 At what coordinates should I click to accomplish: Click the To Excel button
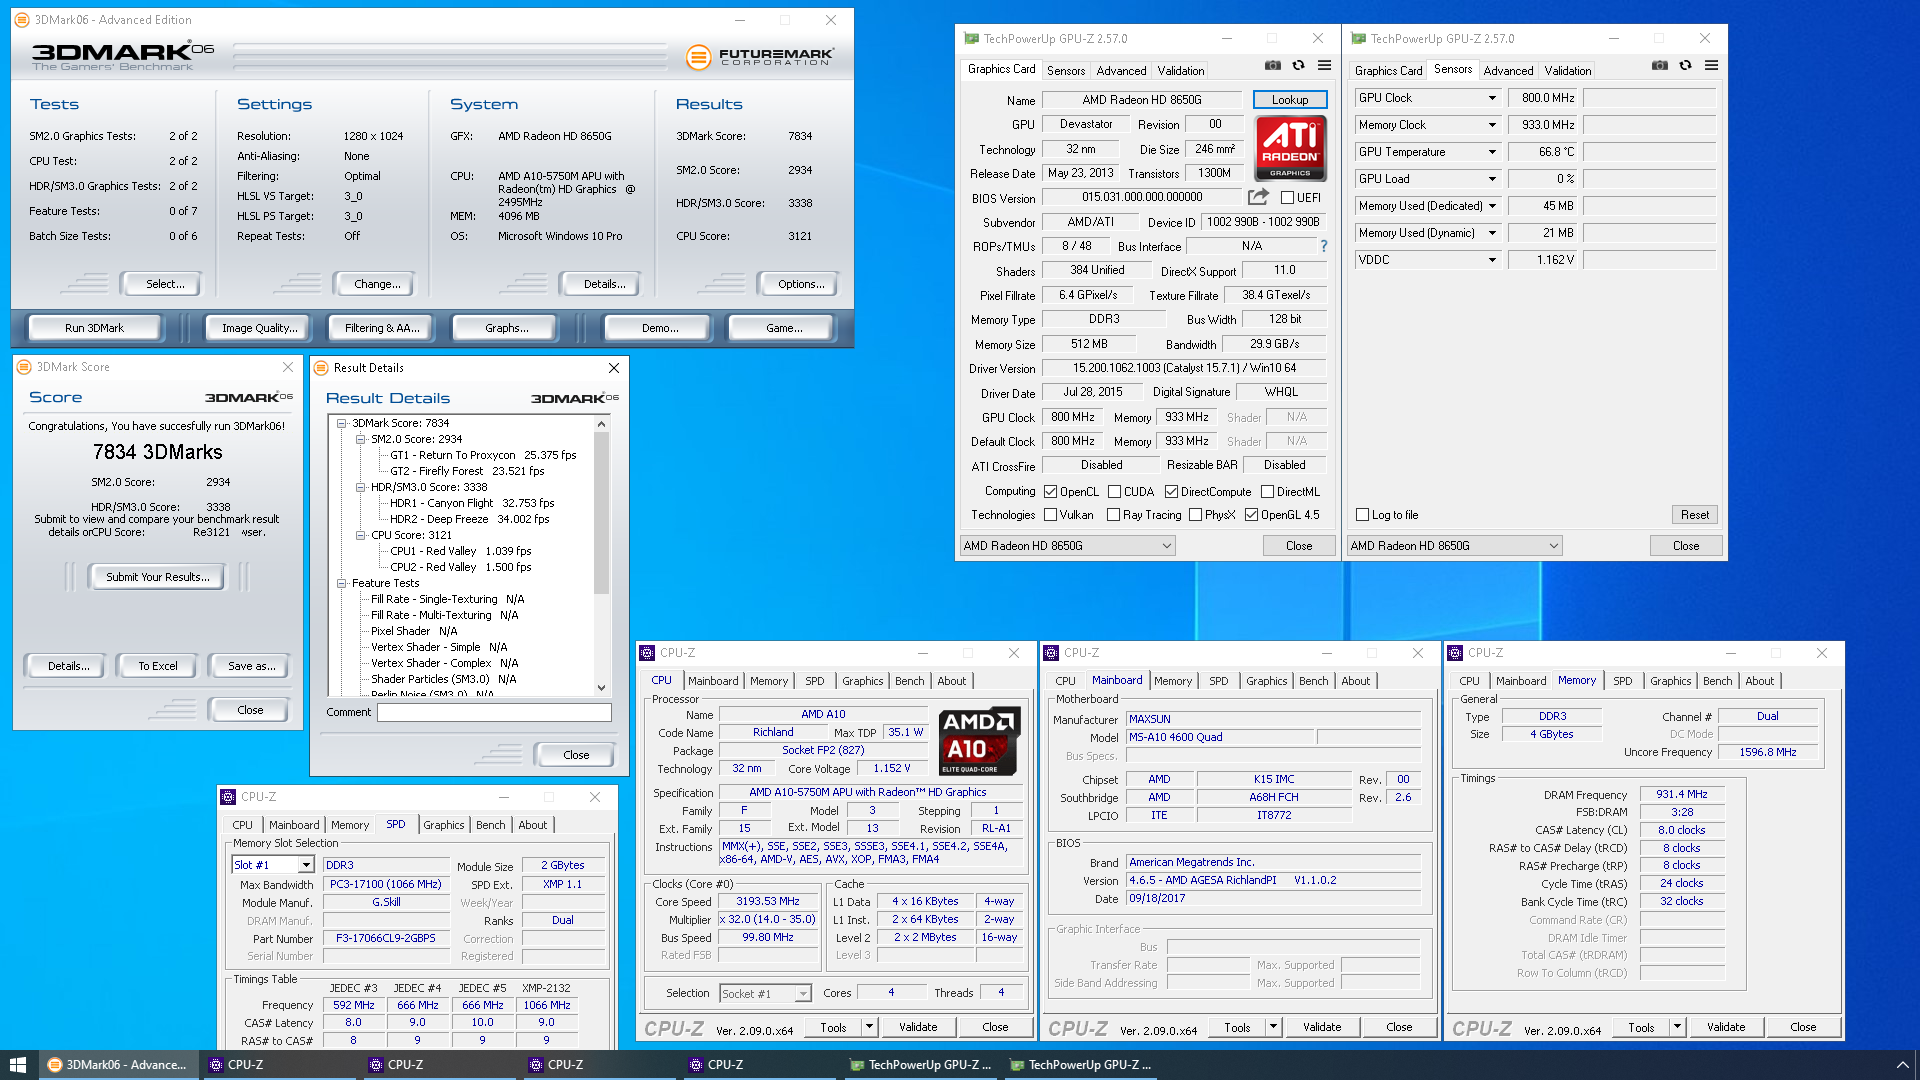click(158, 666)
